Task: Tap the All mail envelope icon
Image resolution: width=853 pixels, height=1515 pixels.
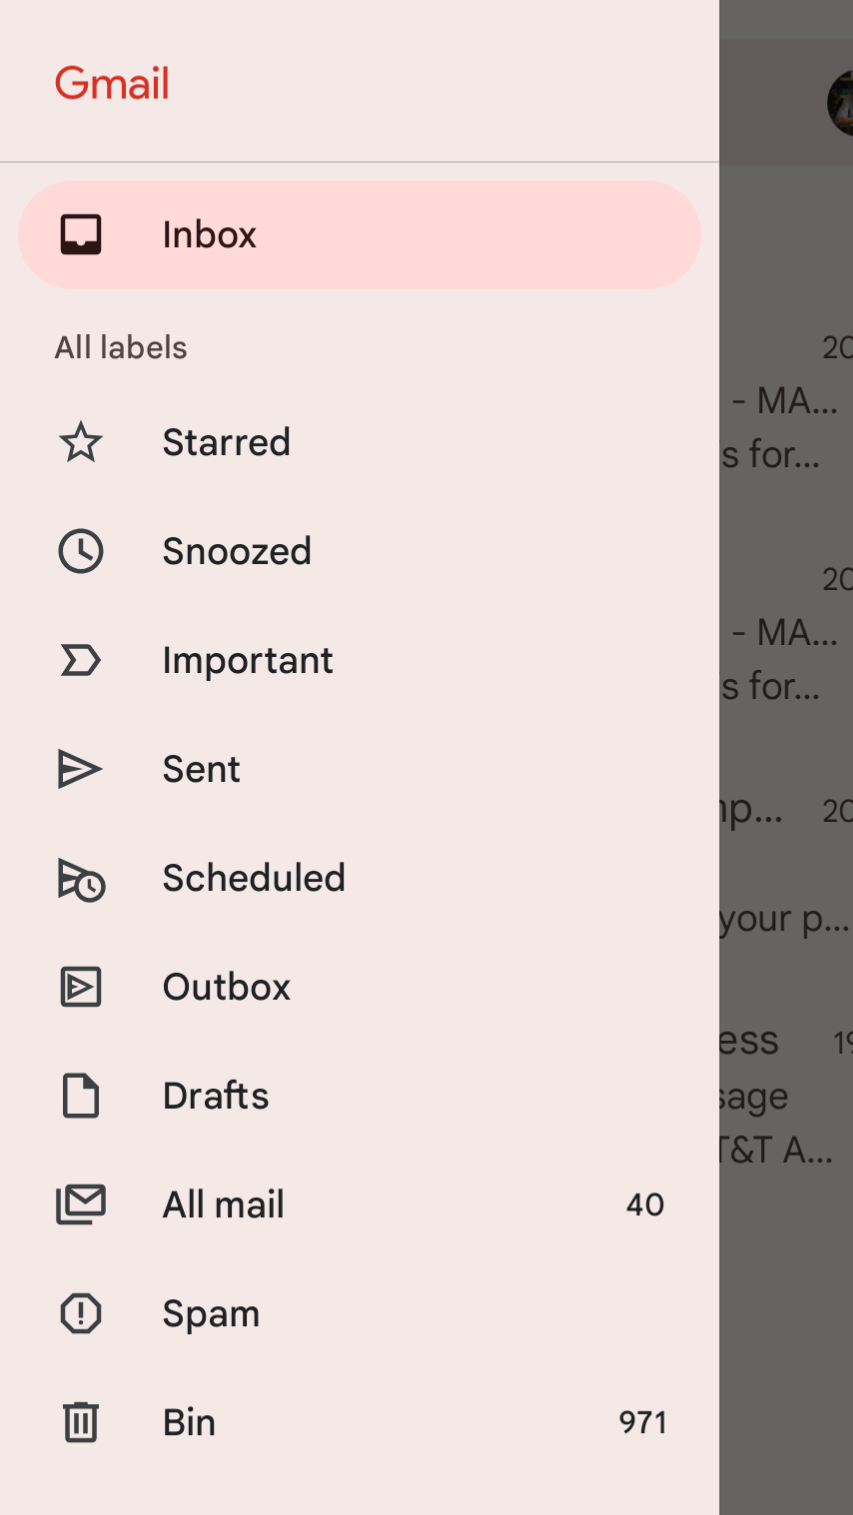Action: (x=81, y=1204)
